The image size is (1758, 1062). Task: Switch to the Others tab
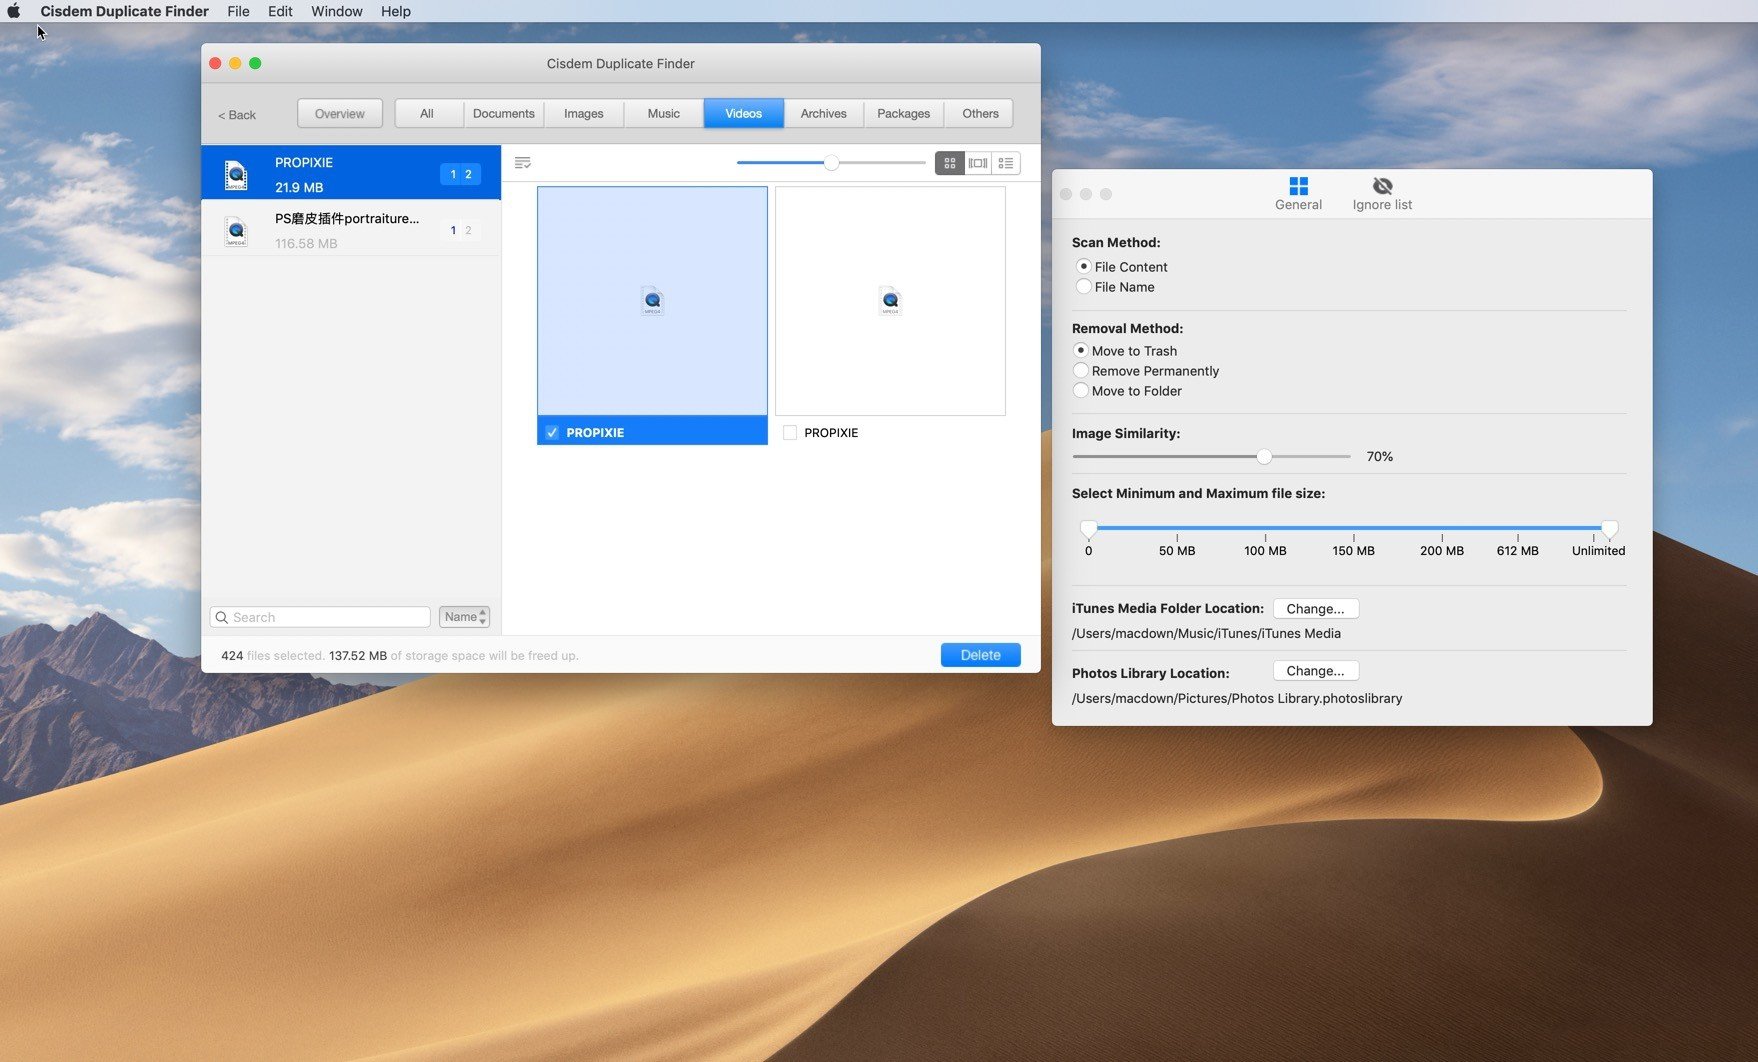(x=980, y=113)
